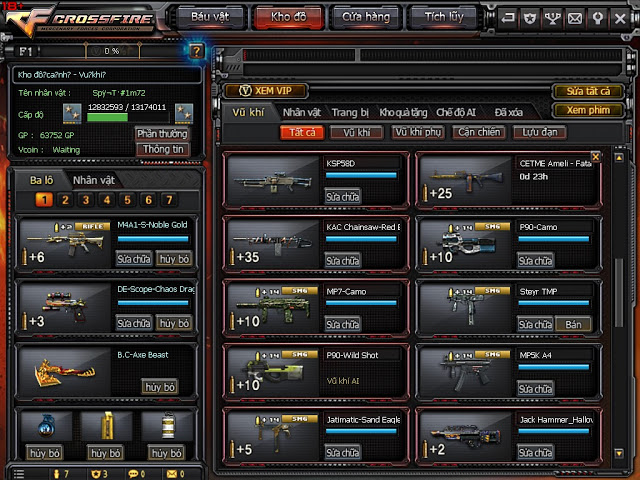Image resolution: width=640 pixels, height=480 pixels.
Task: Switch to the Ba lô tab
Action: pos(42,180)
